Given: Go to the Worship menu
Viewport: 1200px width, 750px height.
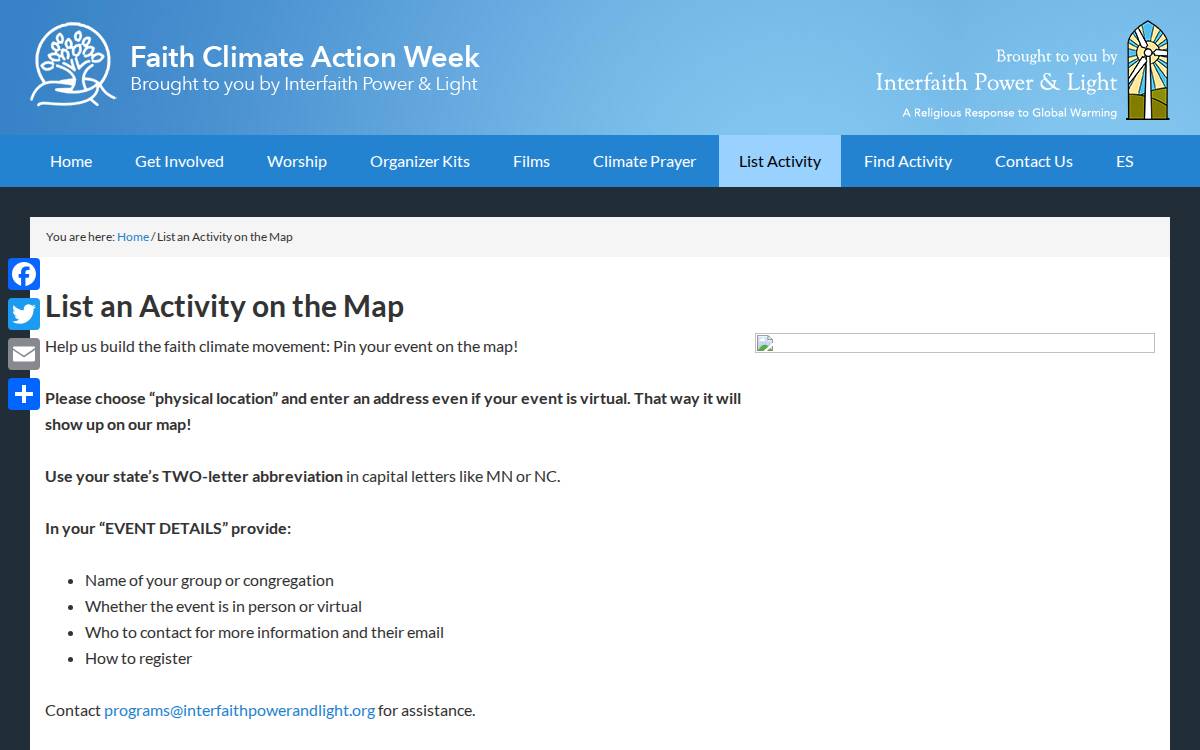Looking at the screenshot, I should [297, 161].
